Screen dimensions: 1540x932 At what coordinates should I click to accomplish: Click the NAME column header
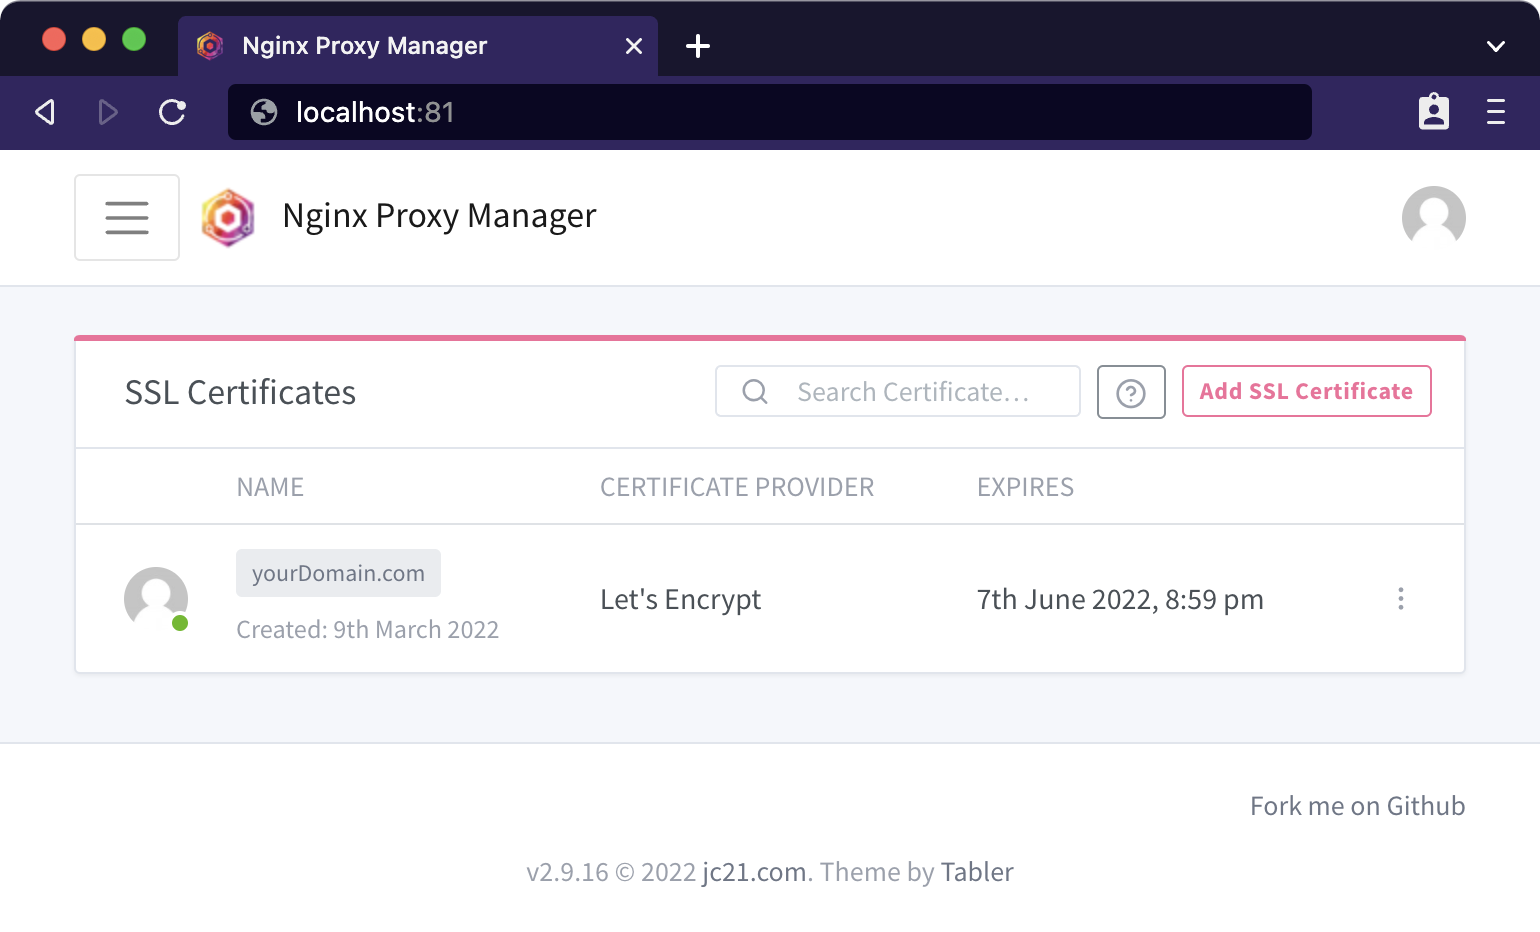(270, 487)
